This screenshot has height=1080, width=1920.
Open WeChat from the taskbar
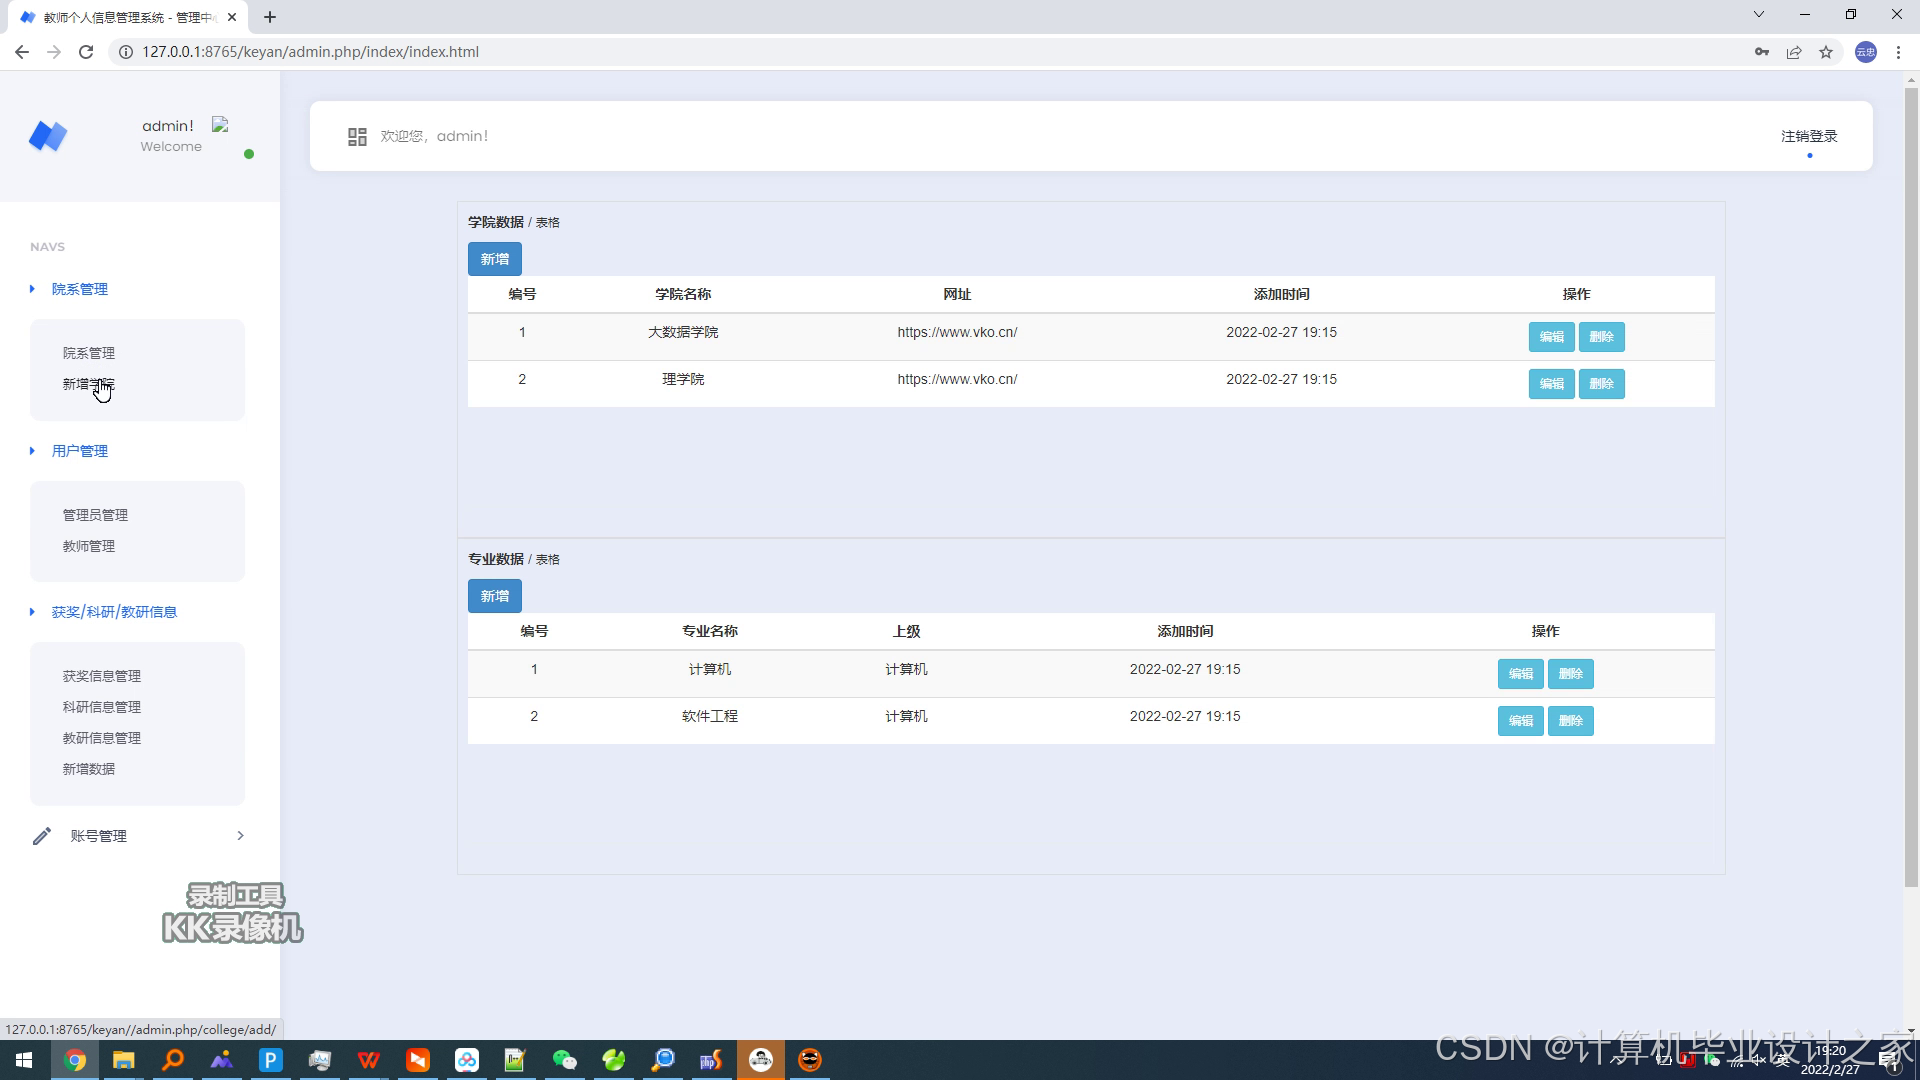click(x=565, y=1060)
